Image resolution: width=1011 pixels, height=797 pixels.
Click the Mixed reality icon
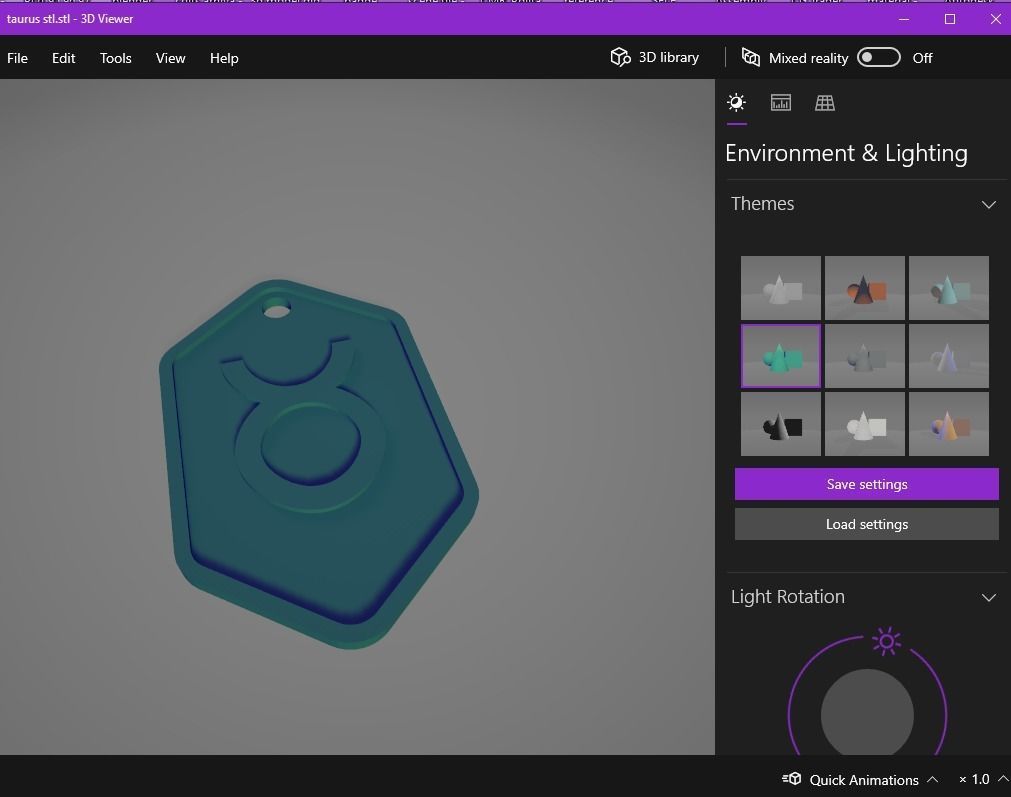pos(751,57)
